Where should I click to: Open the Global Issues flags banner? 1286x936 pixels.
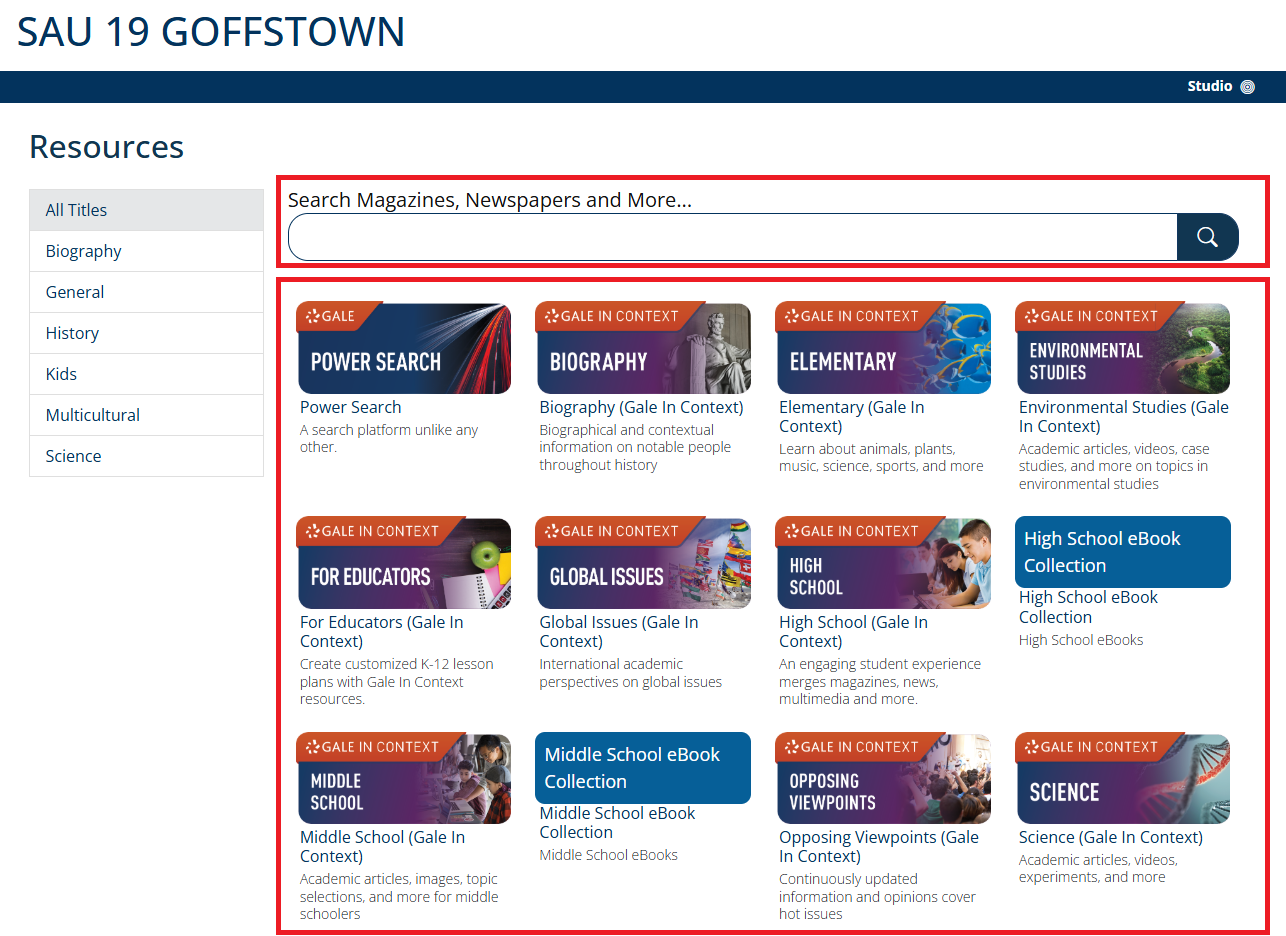[x=643, y=564]
